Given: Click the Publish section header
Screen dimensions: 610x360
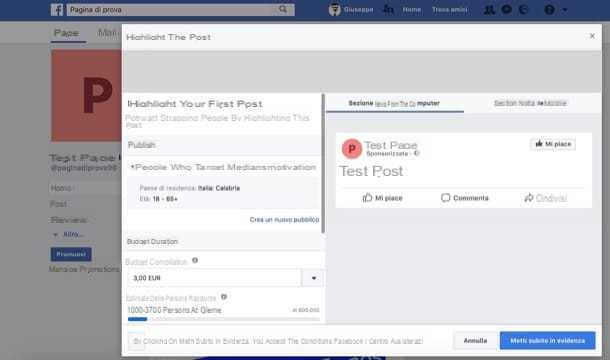Looking at the screenshot, I should pos(142,145).
